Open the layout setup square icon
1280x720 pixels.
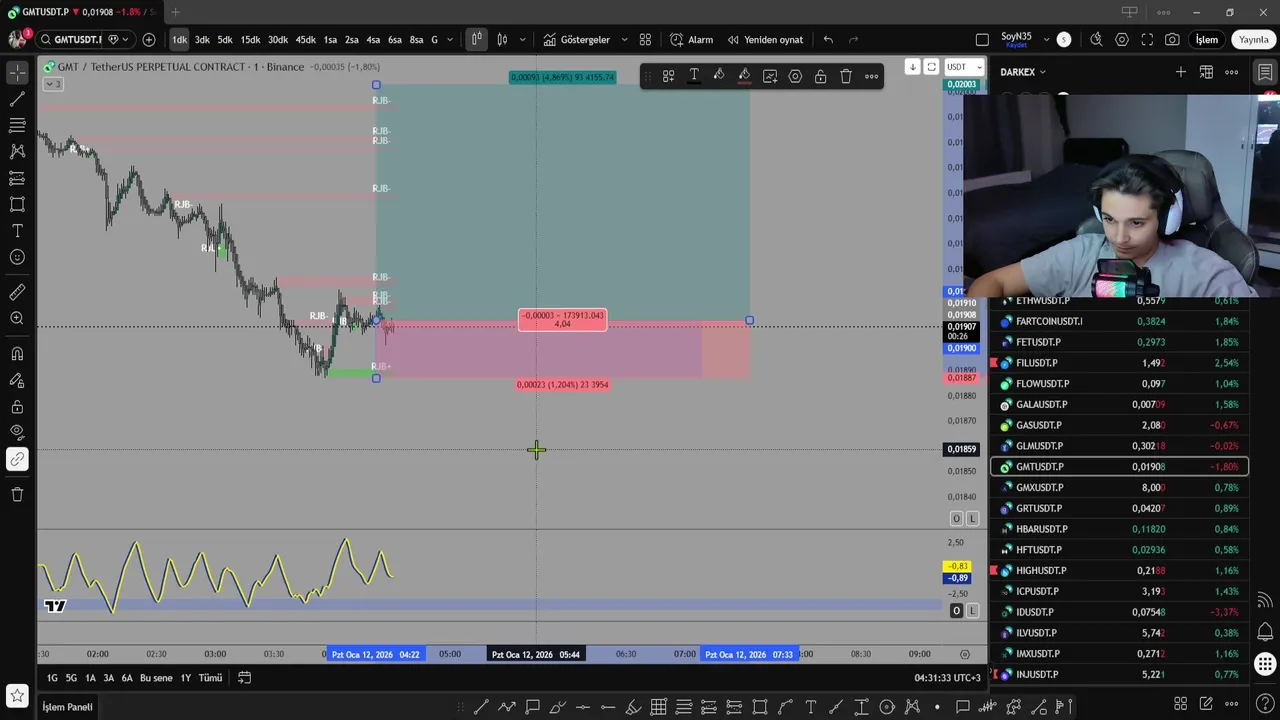coord(982,40)
